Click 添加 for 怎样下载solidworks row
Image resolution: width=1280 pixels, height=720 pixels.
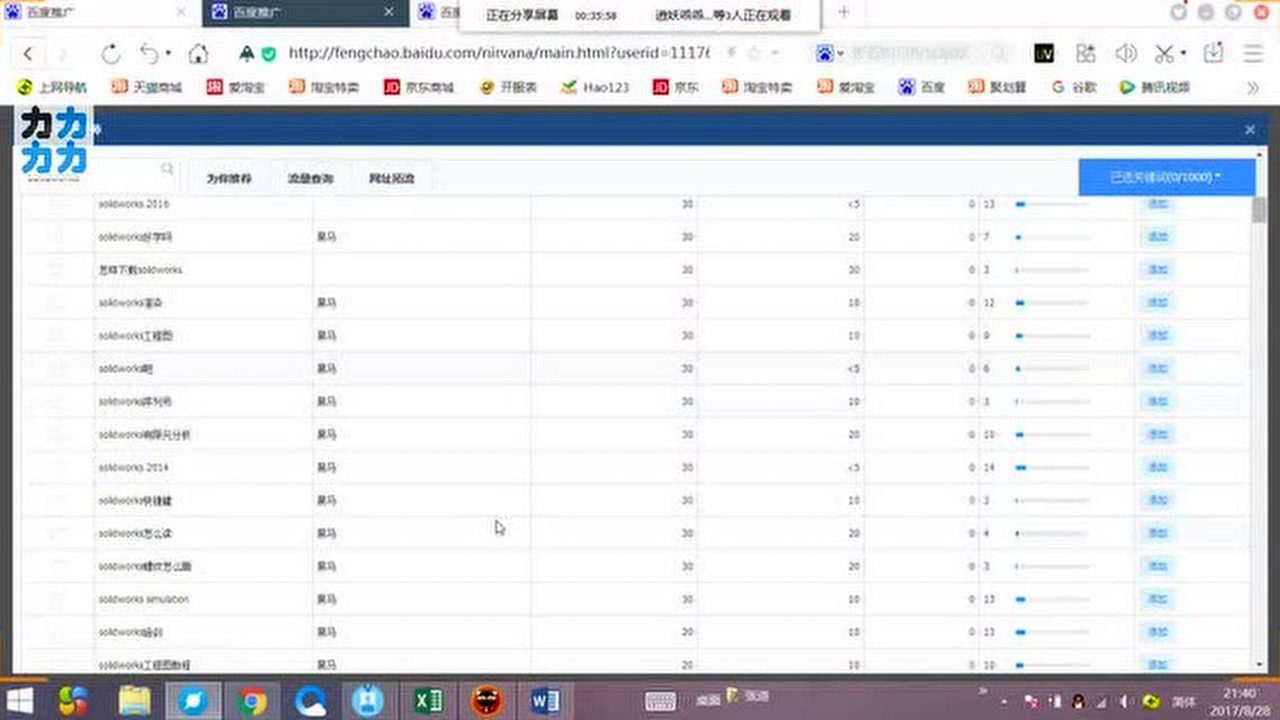tap(1157, 270)
